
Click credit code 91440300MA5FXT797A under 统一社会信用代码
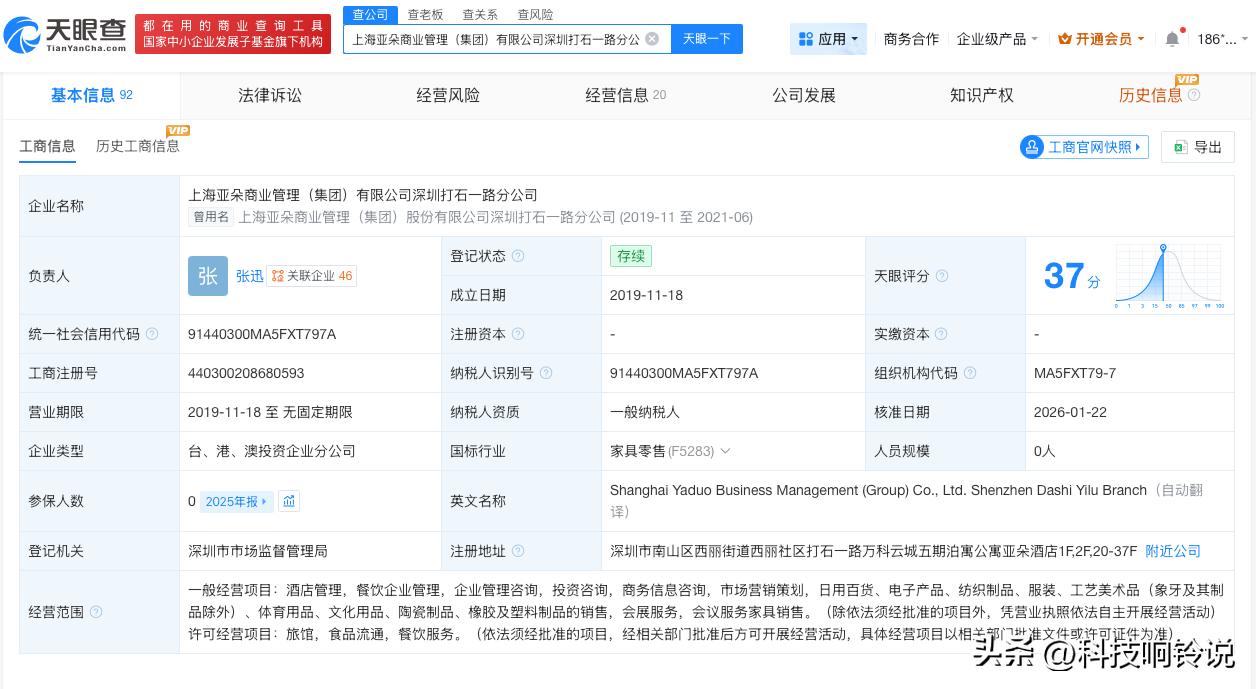coord(262,334)
